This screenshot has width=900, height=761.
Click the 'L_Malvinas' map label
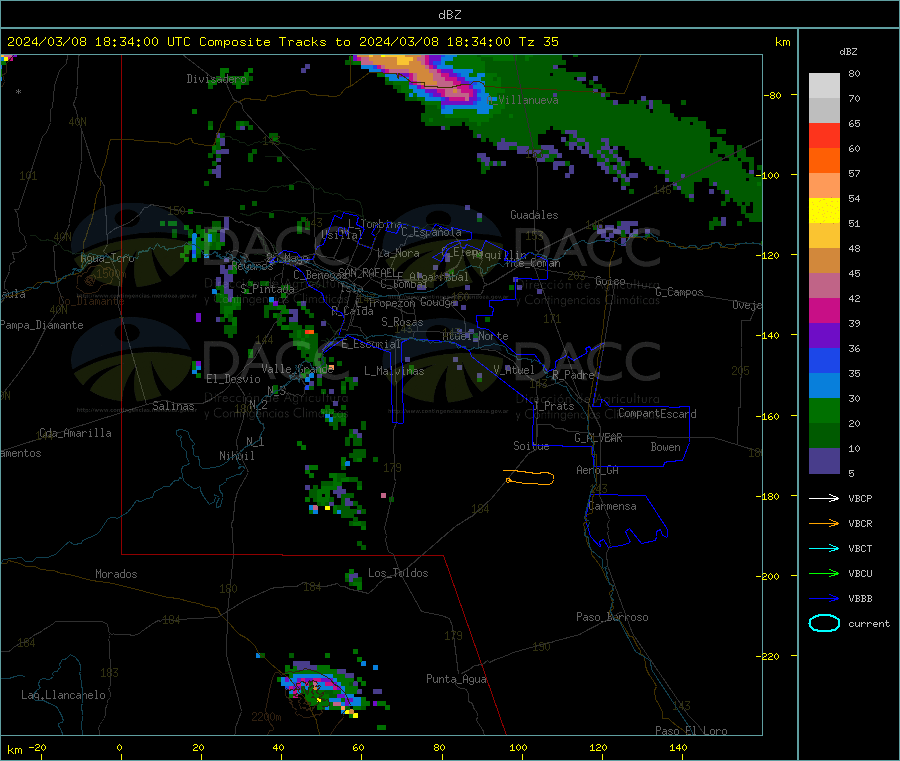(x=394, y=371)
